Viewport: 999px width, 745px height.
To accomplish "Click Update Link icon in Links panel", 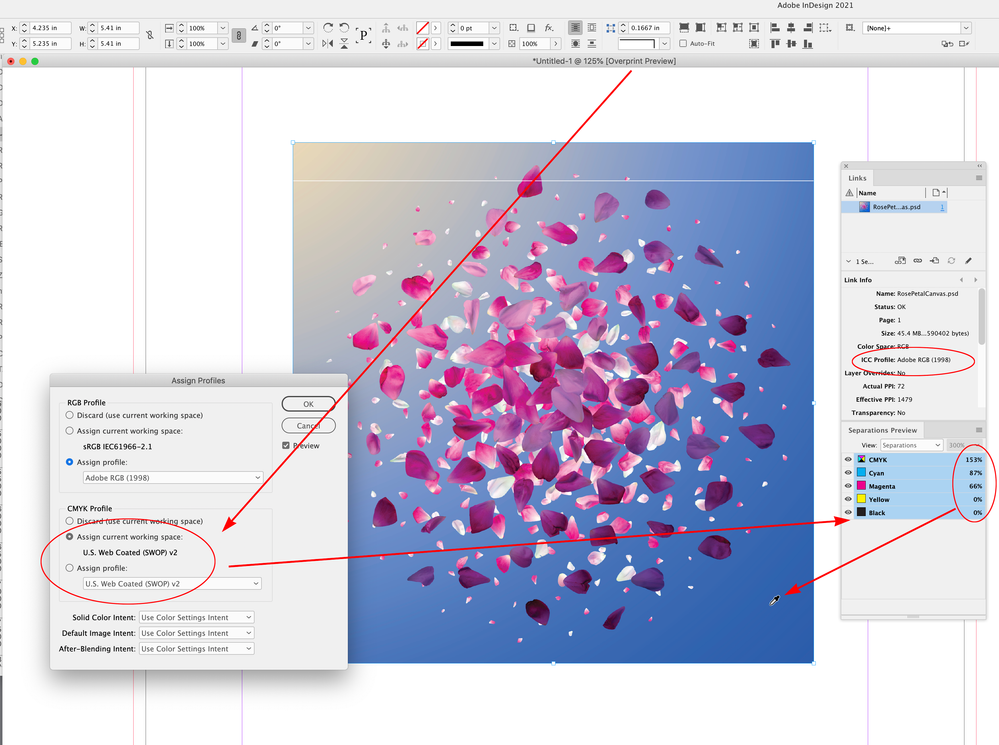I will pyautogui.click(x=951, y=261).
